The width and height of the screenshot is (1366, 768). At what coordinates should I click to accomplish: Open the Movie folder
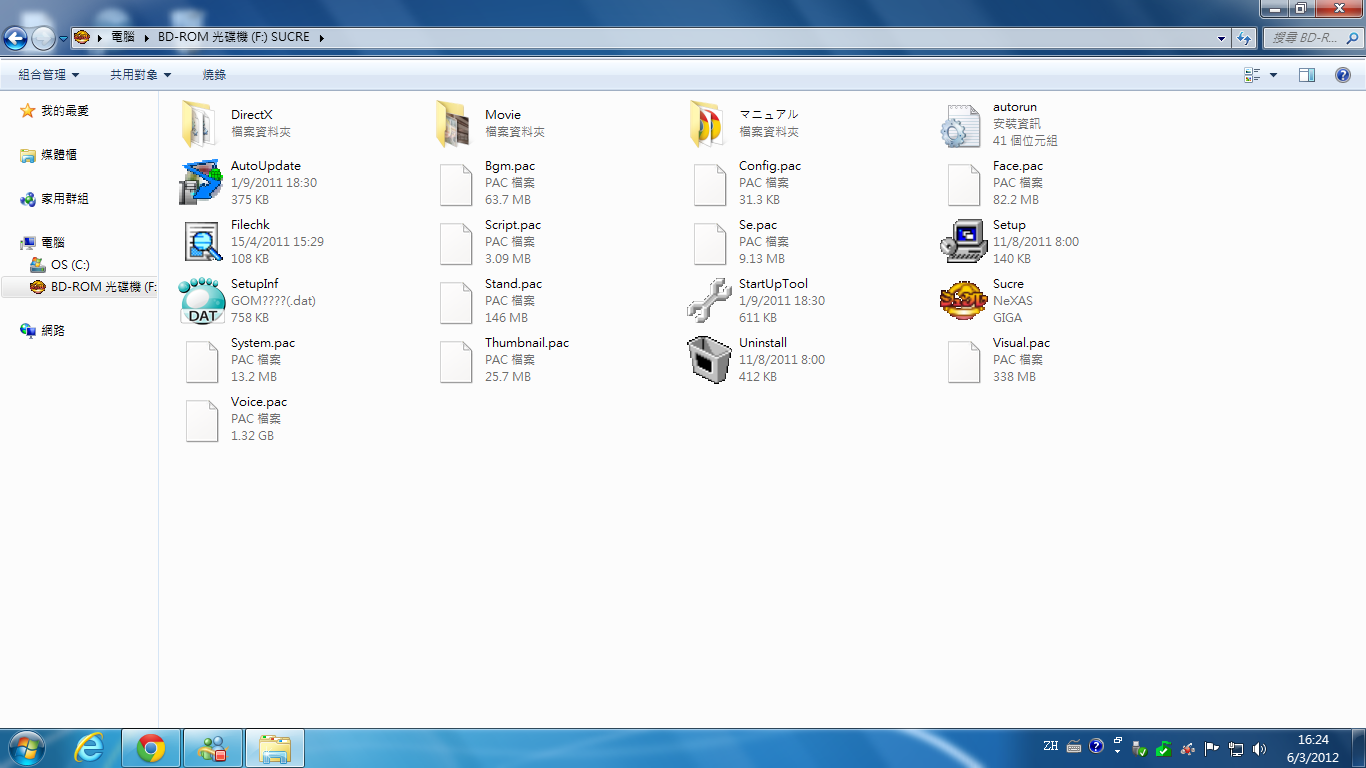pyautogui.click(x=455, y=124)
